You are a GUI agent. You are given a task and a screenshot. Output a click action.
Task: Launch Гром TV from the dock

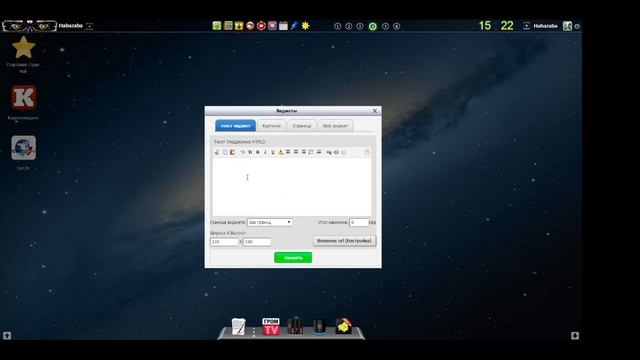pos(271,327)
